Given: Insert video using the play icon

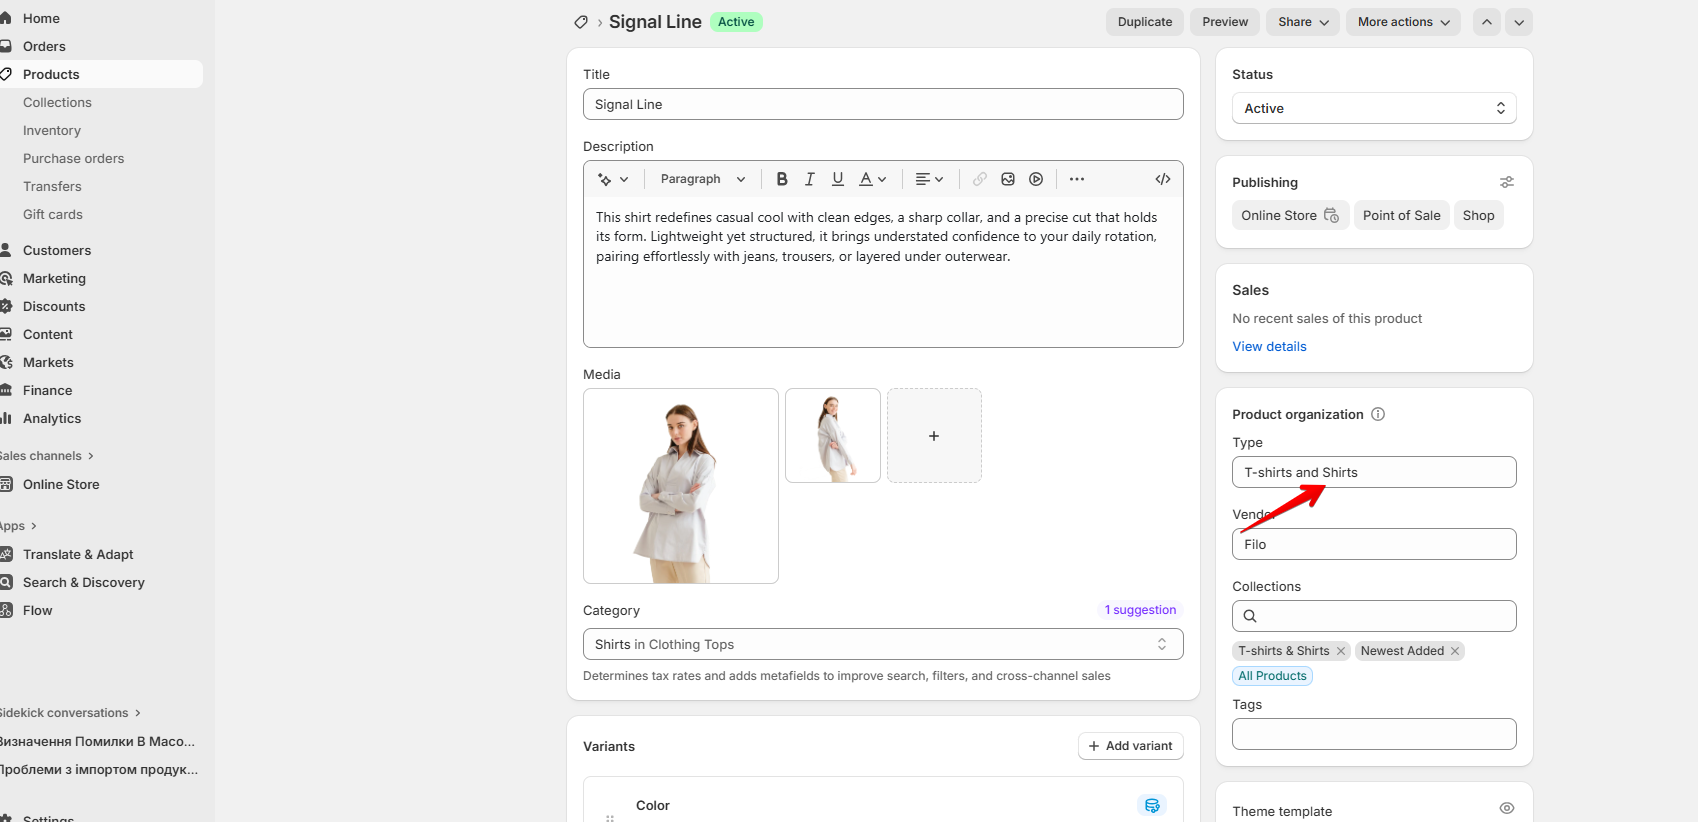Looking at the screenshot, I should pos(1036,179).
